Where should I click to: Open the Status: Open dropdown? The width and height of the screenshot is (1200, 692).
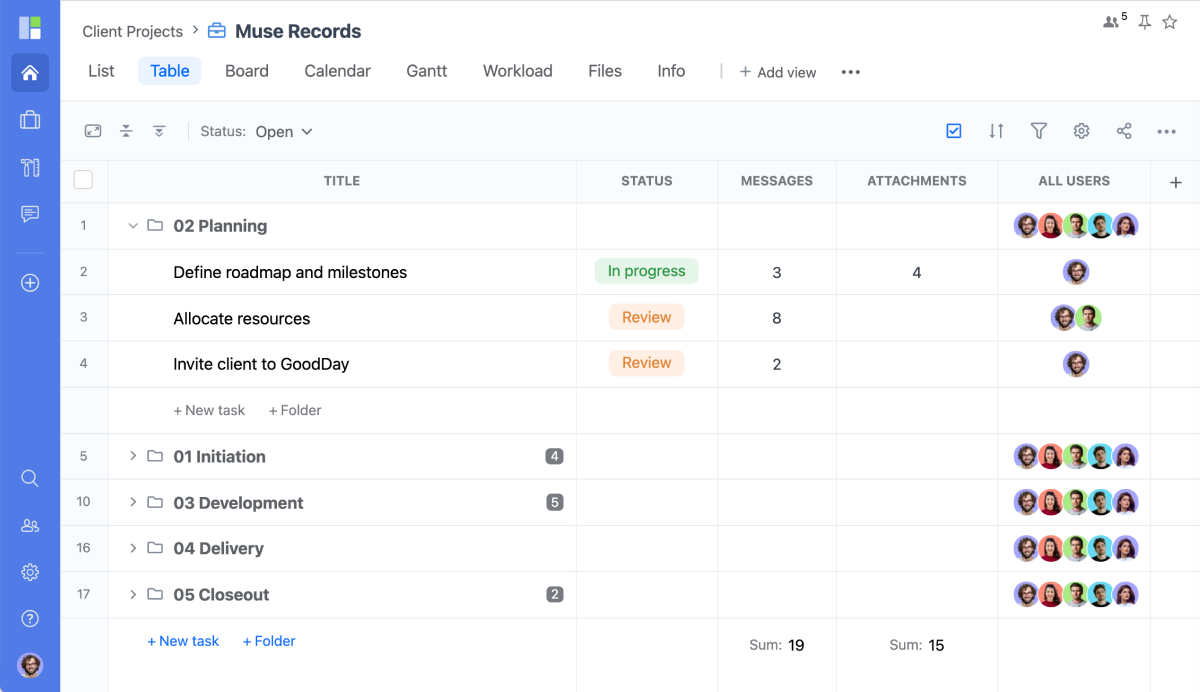(257, 131)
